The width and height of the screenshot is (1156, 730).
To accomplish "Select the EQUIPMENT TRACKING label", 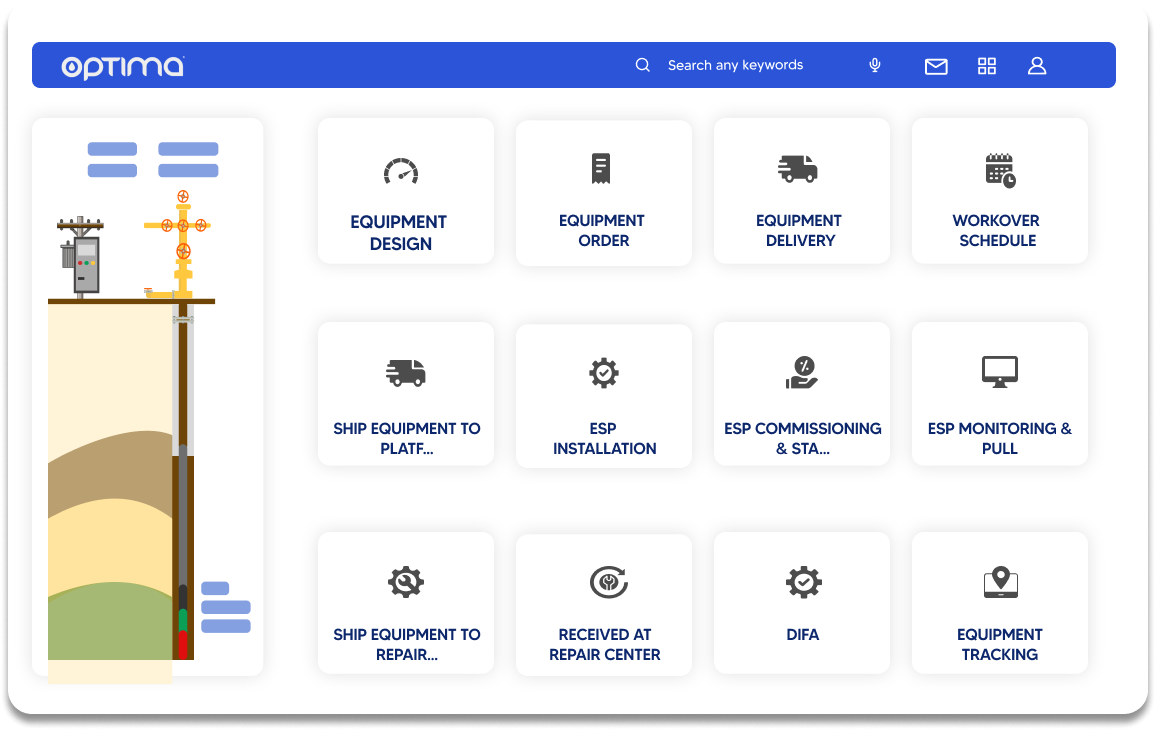I will tap(1000, 644).
